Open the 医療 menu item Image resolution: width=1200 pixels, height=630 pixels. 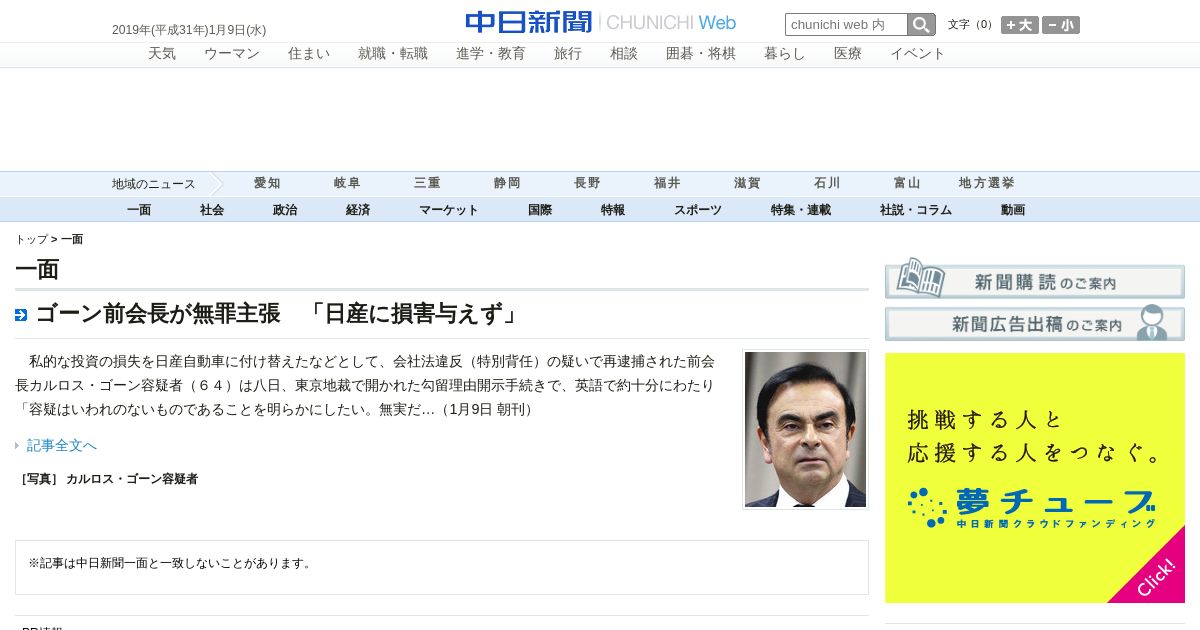848,54
